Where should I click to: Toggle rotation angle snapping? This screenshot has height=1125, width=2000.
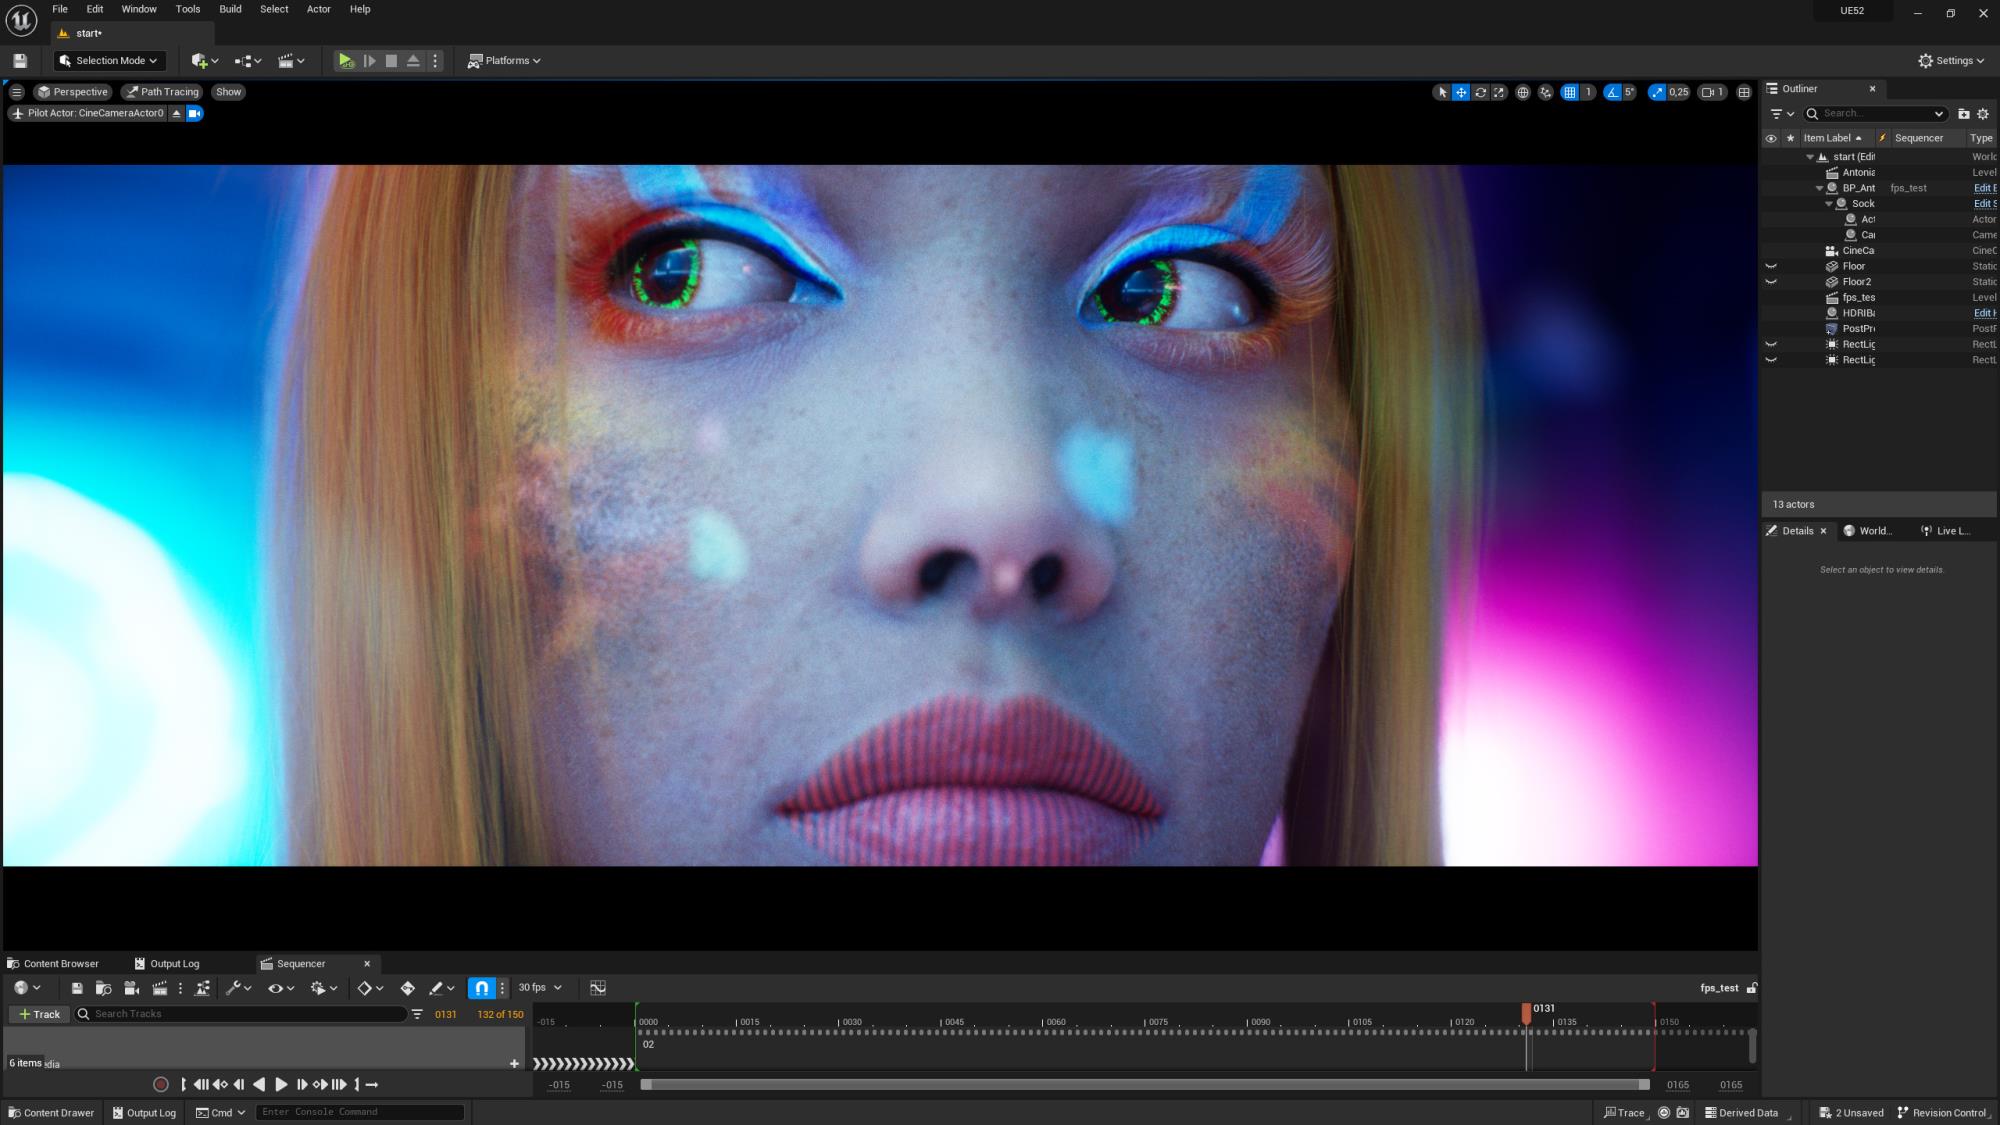click(x=1612, y=92)
